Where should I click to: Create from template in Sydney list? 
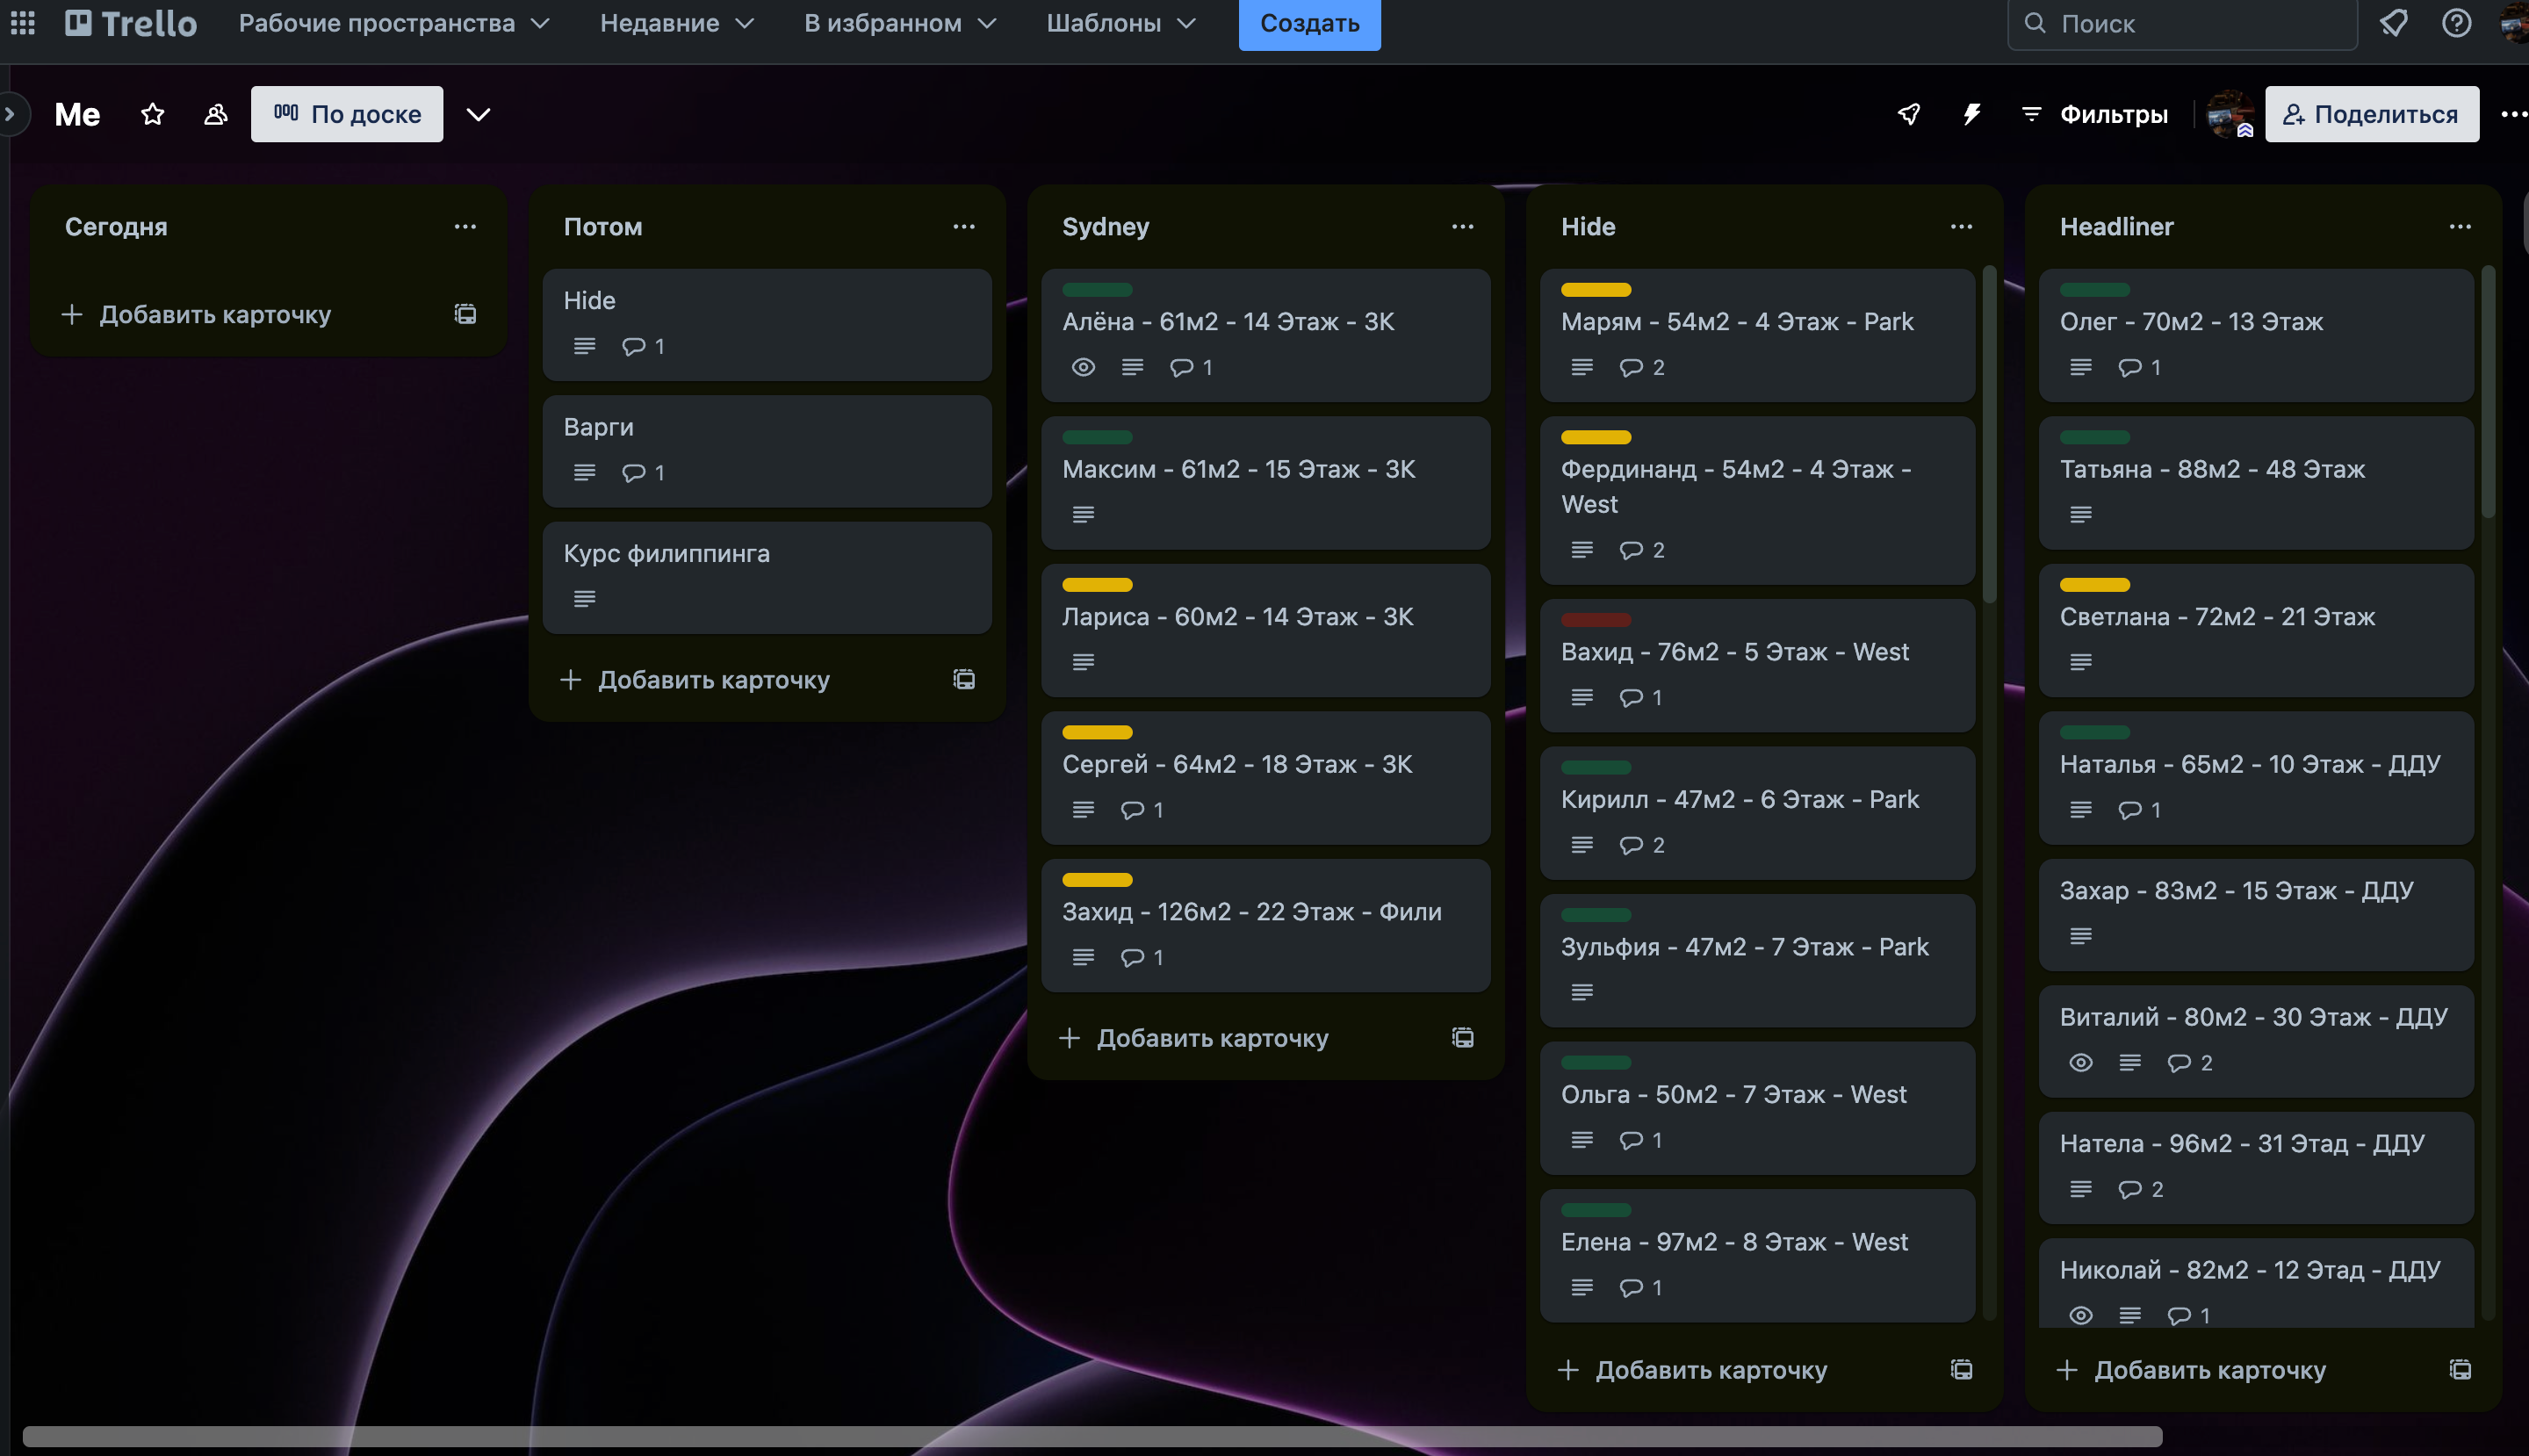1462,1038
